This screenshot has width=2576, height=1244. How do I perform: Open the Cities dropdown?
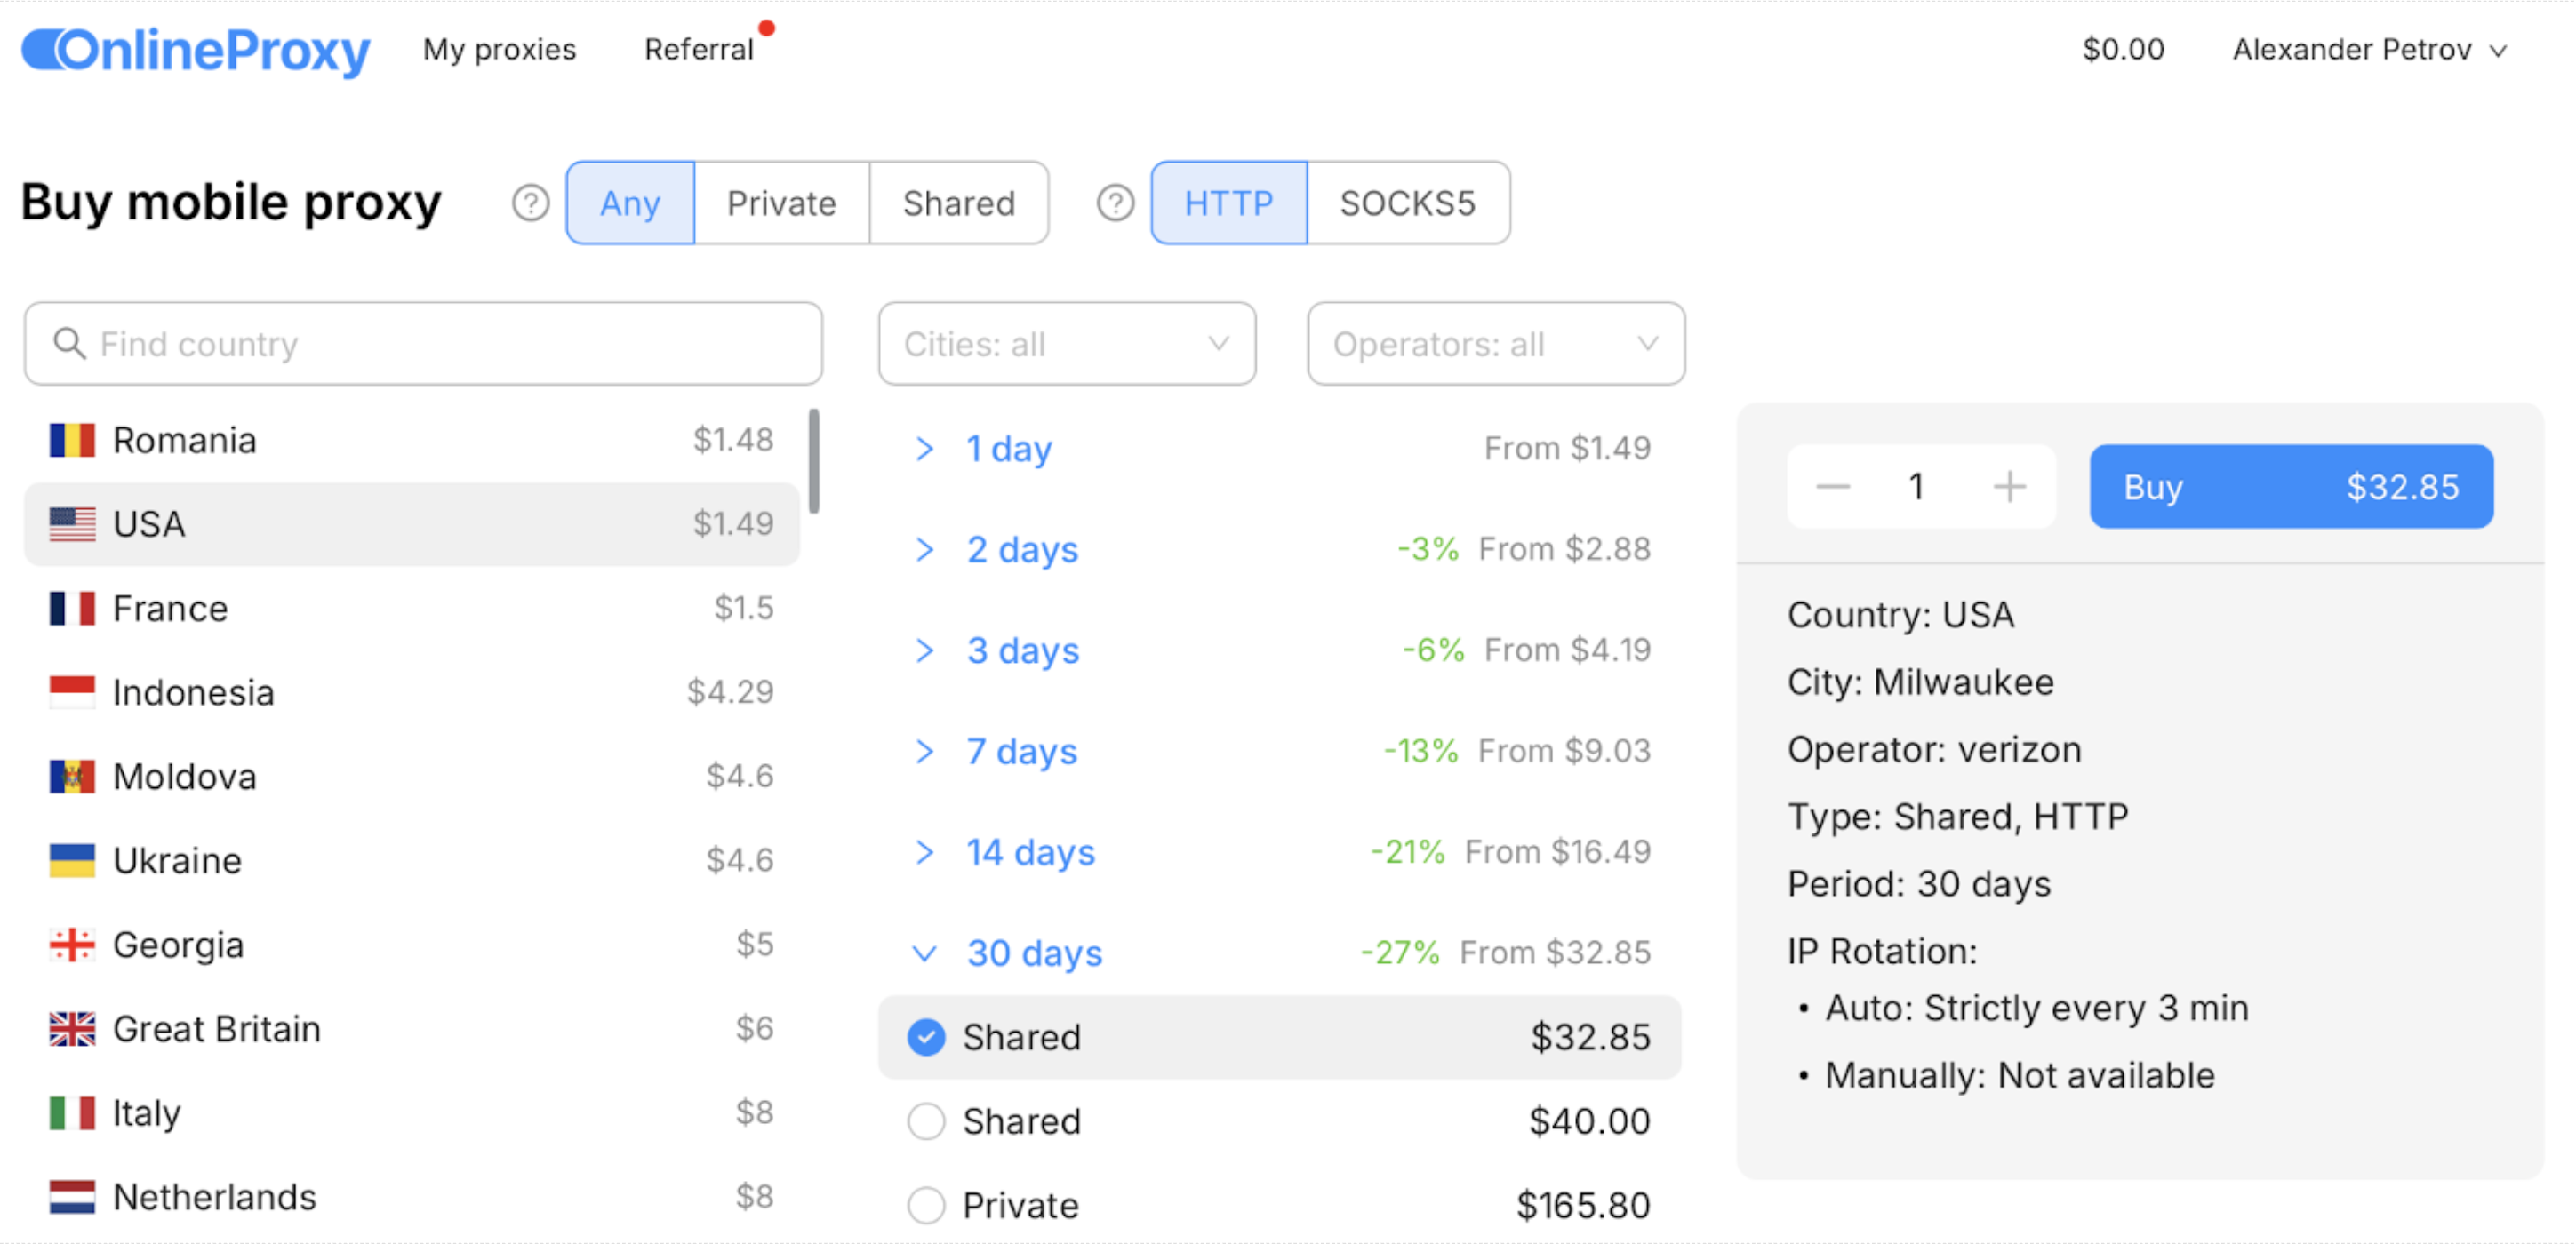click(x=1066, y=344)
